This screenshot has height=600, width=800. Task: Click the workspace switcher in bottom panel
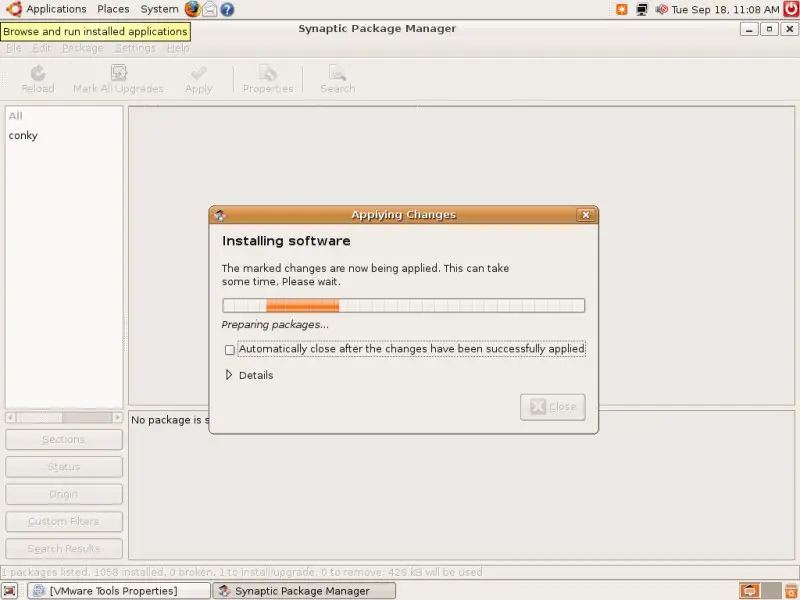(761, 591)
